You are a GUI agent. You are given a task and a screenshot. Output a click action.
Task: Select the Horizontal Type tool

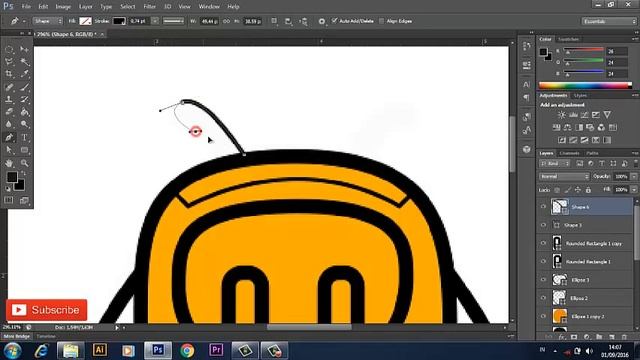[x=24, y=138]
